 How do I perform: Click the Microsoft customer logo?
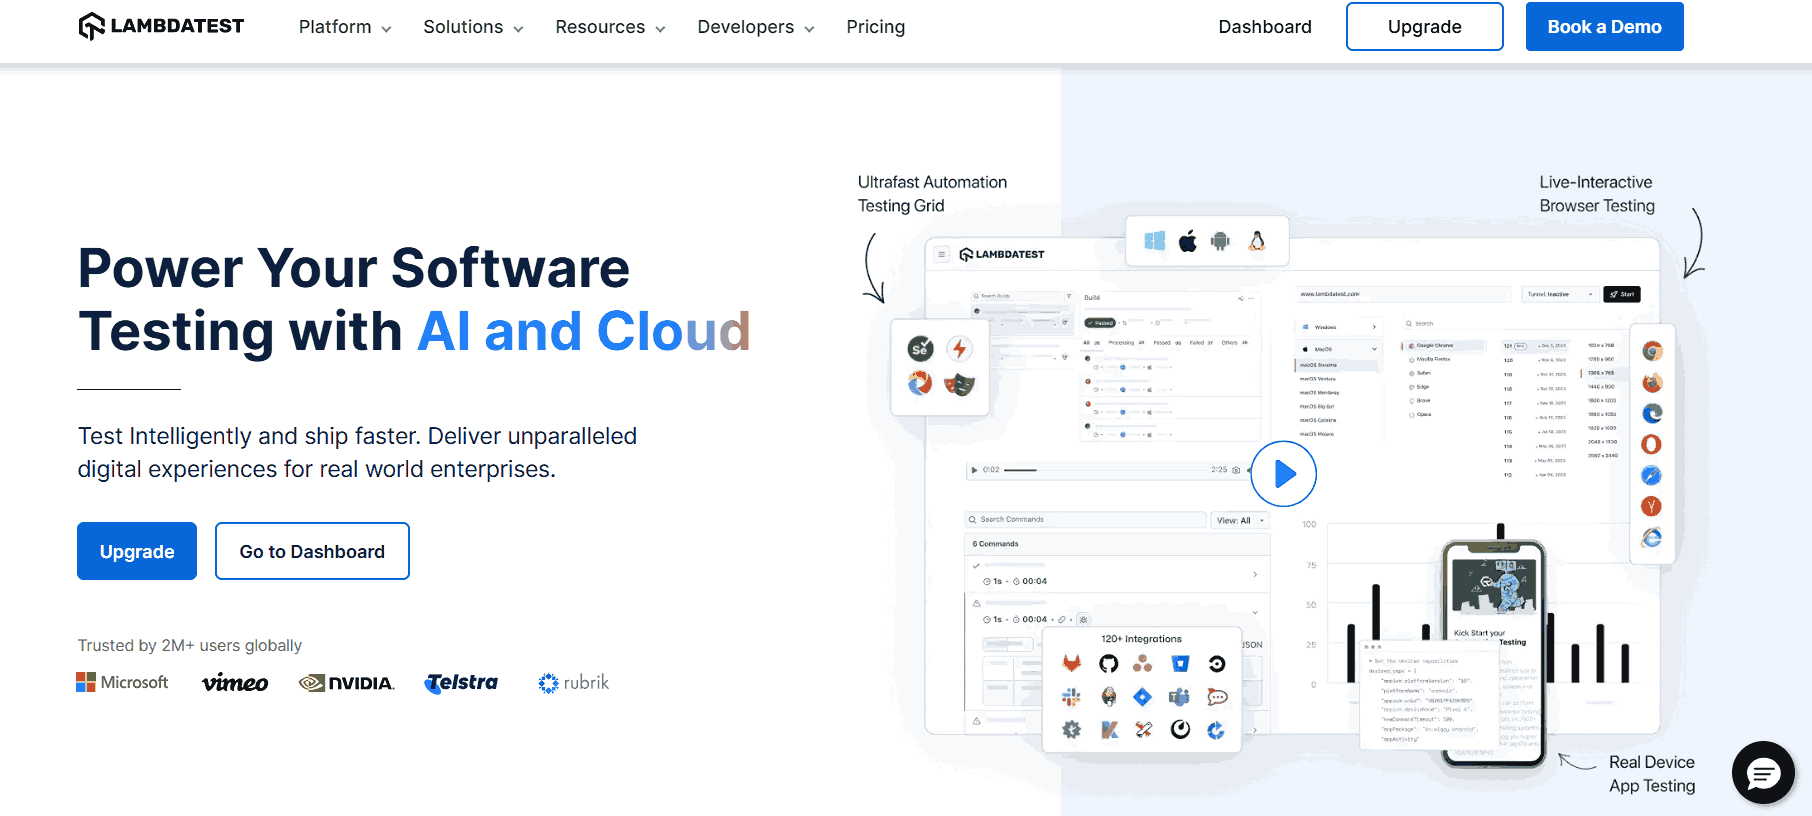tap(122, 682)
